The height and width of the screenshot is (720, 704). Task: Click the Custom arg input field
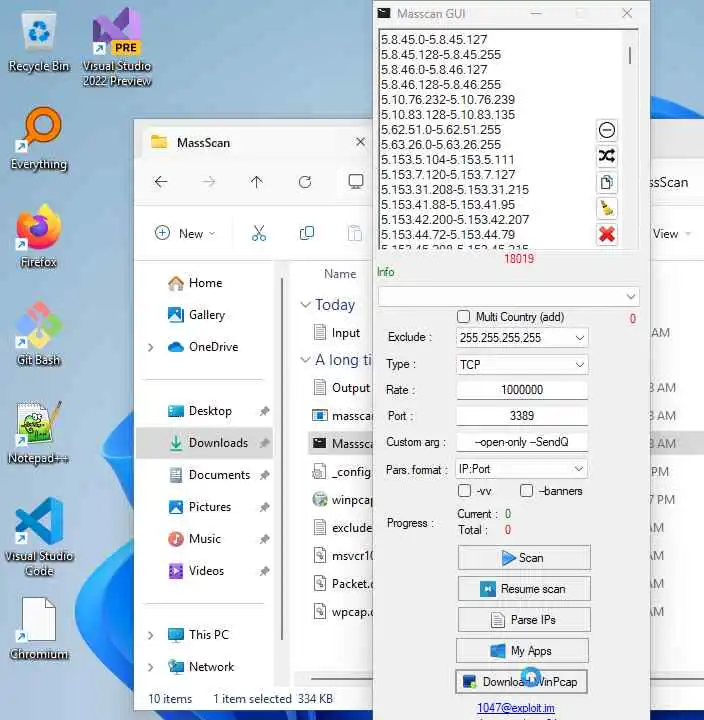click(522, 442)
